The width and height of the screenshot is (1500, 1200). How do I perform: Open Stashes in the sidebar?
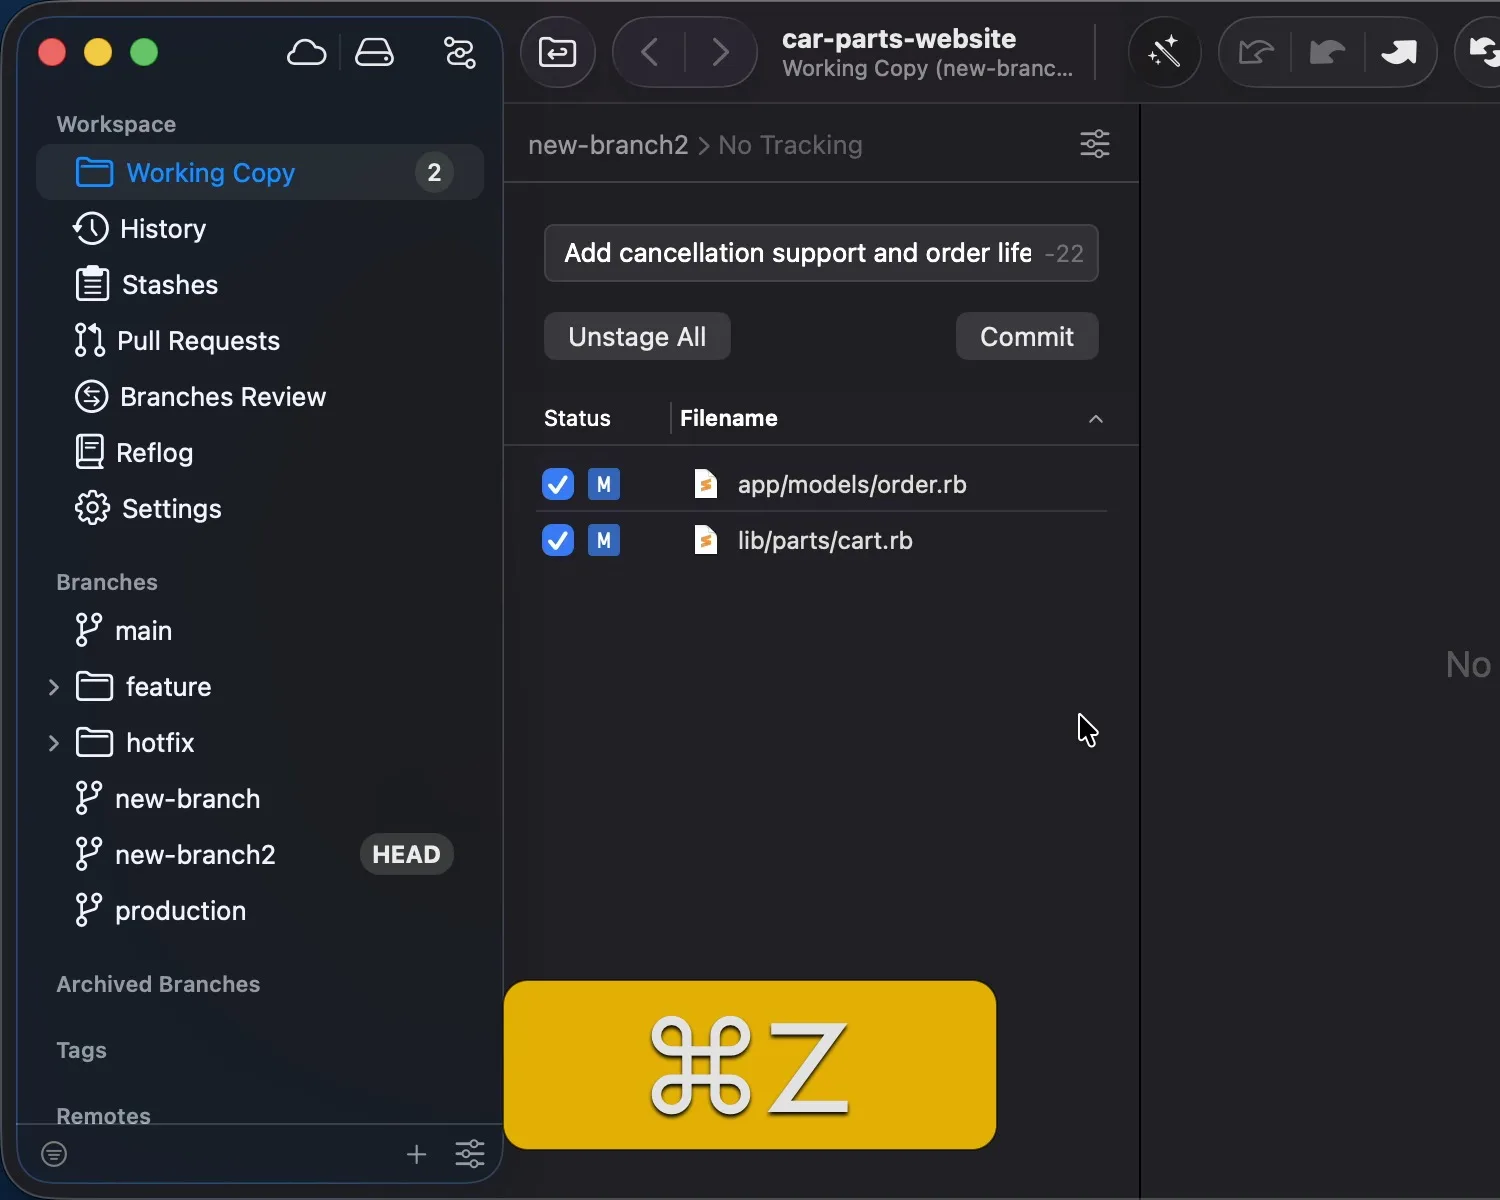[x=260, y=285]
